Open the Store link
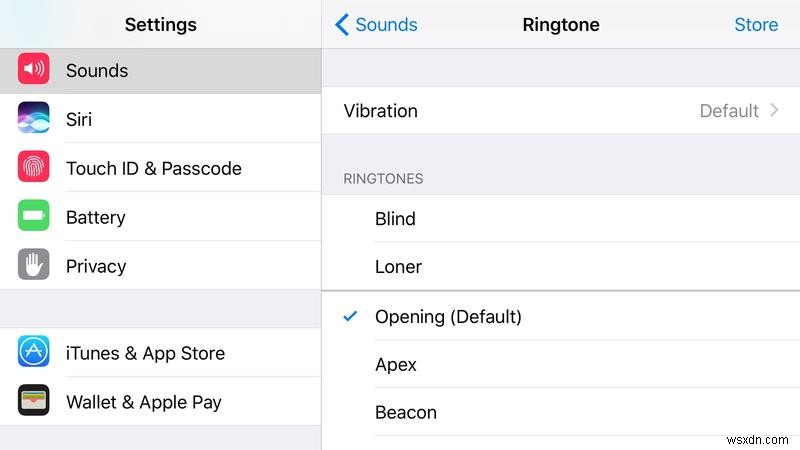 pyautogui.click(x=756, y=25)
